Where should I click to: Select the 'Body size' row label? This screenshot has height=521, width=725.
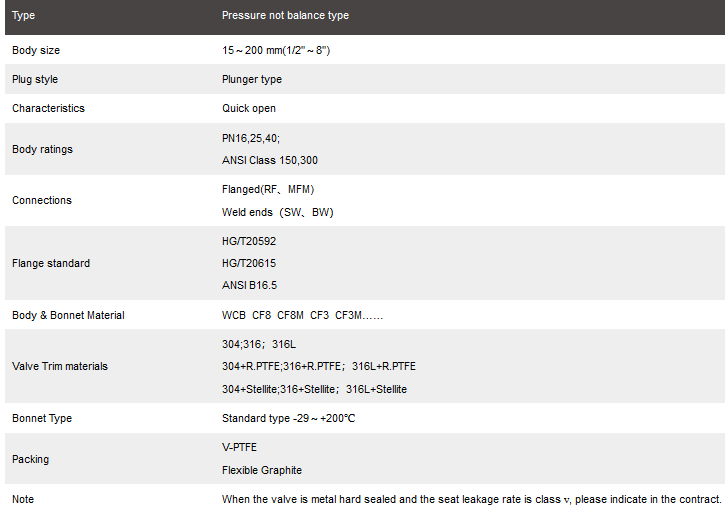tap(36, 50)
